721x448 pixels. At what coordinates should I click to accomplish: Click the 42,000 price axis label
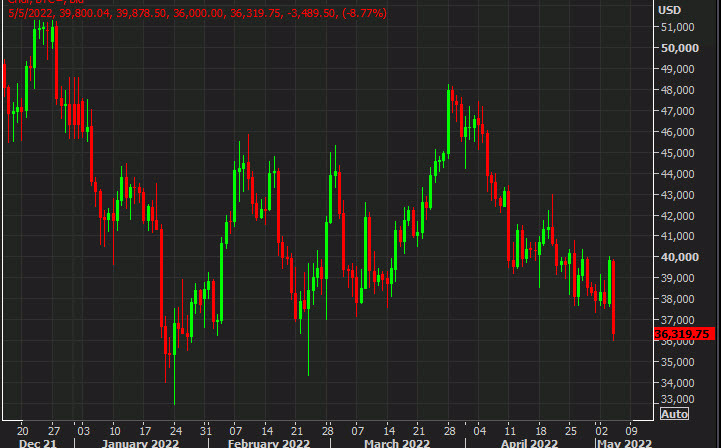coord(678,215)
